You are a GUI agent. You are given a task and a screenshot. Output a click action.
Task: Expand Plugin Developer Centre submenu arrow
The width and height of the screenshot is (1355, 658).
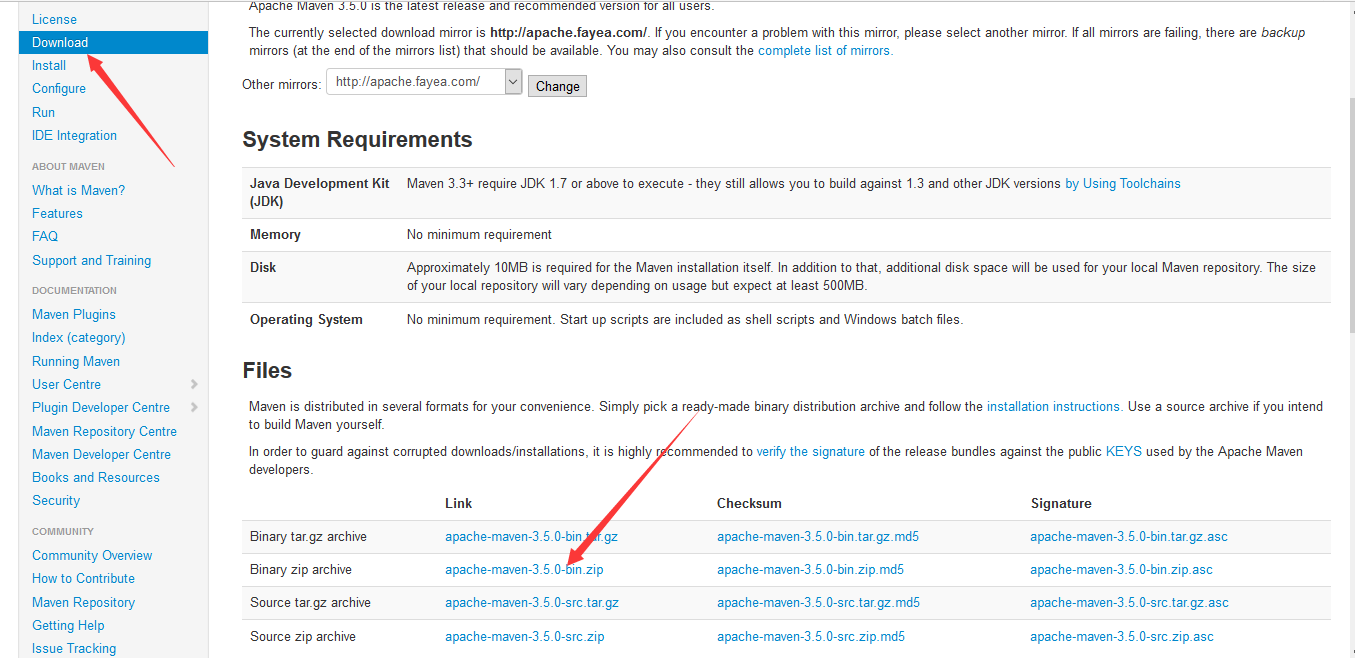pos(194,407)
